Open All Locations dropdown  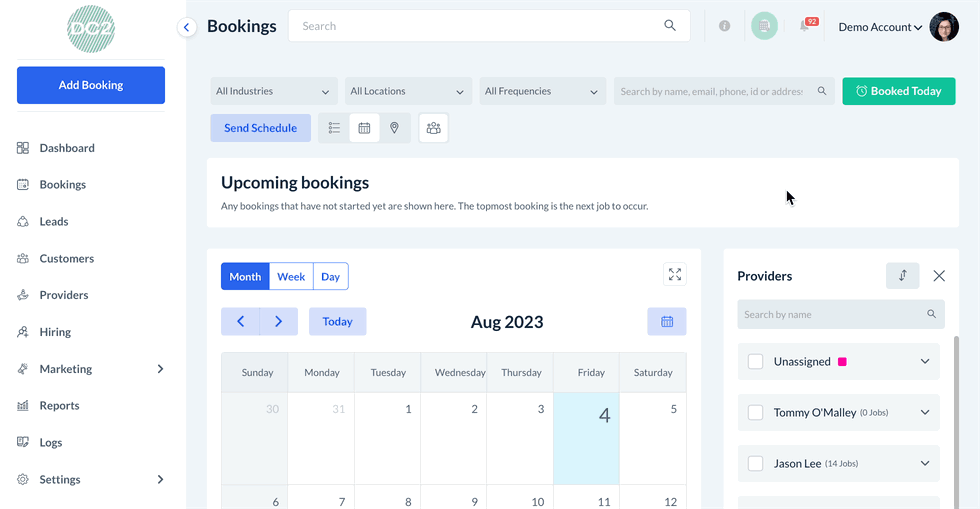[408, 91]
